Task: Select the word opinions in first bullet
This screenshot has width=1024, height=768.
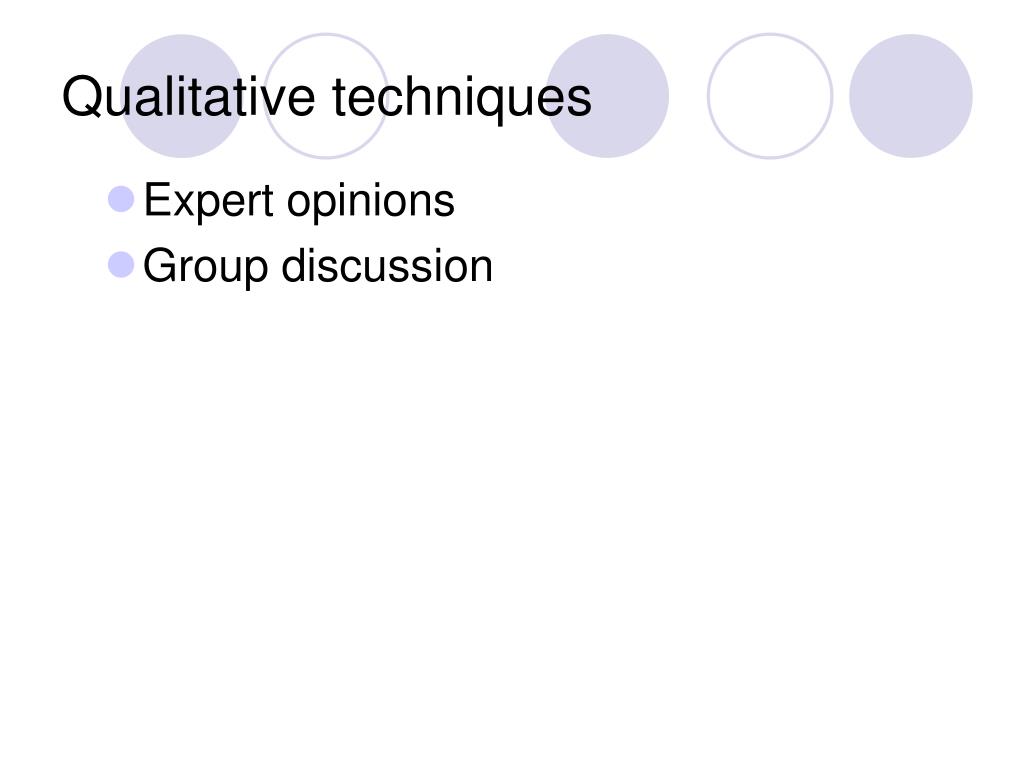Action: [x=371, y=201]
